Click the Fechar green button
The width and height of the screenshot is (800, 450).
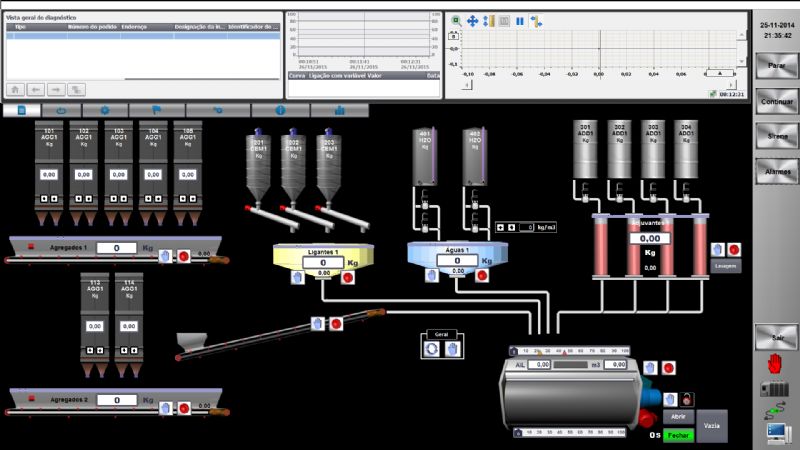coord(678,435)
